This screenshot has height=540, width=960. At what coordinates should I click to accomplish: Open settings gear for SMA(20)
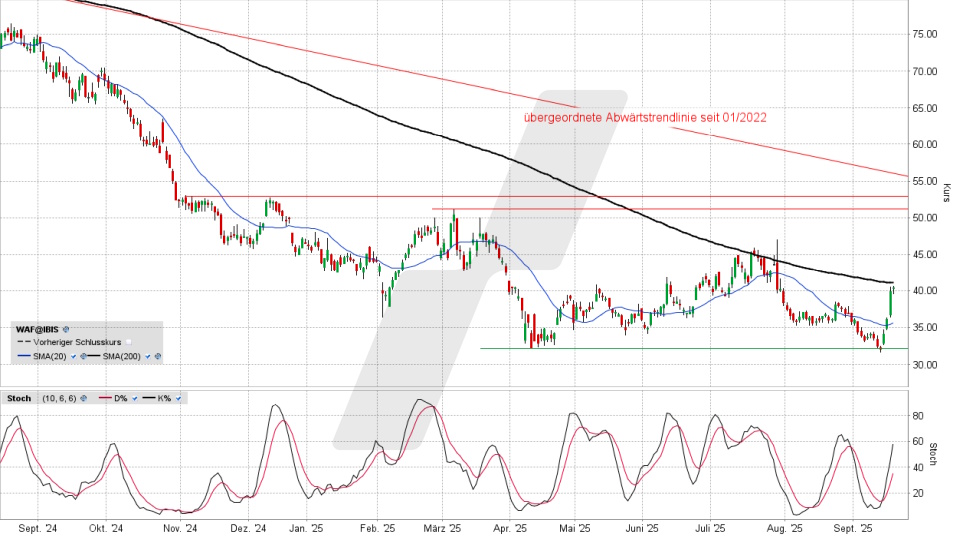[83, 356]
